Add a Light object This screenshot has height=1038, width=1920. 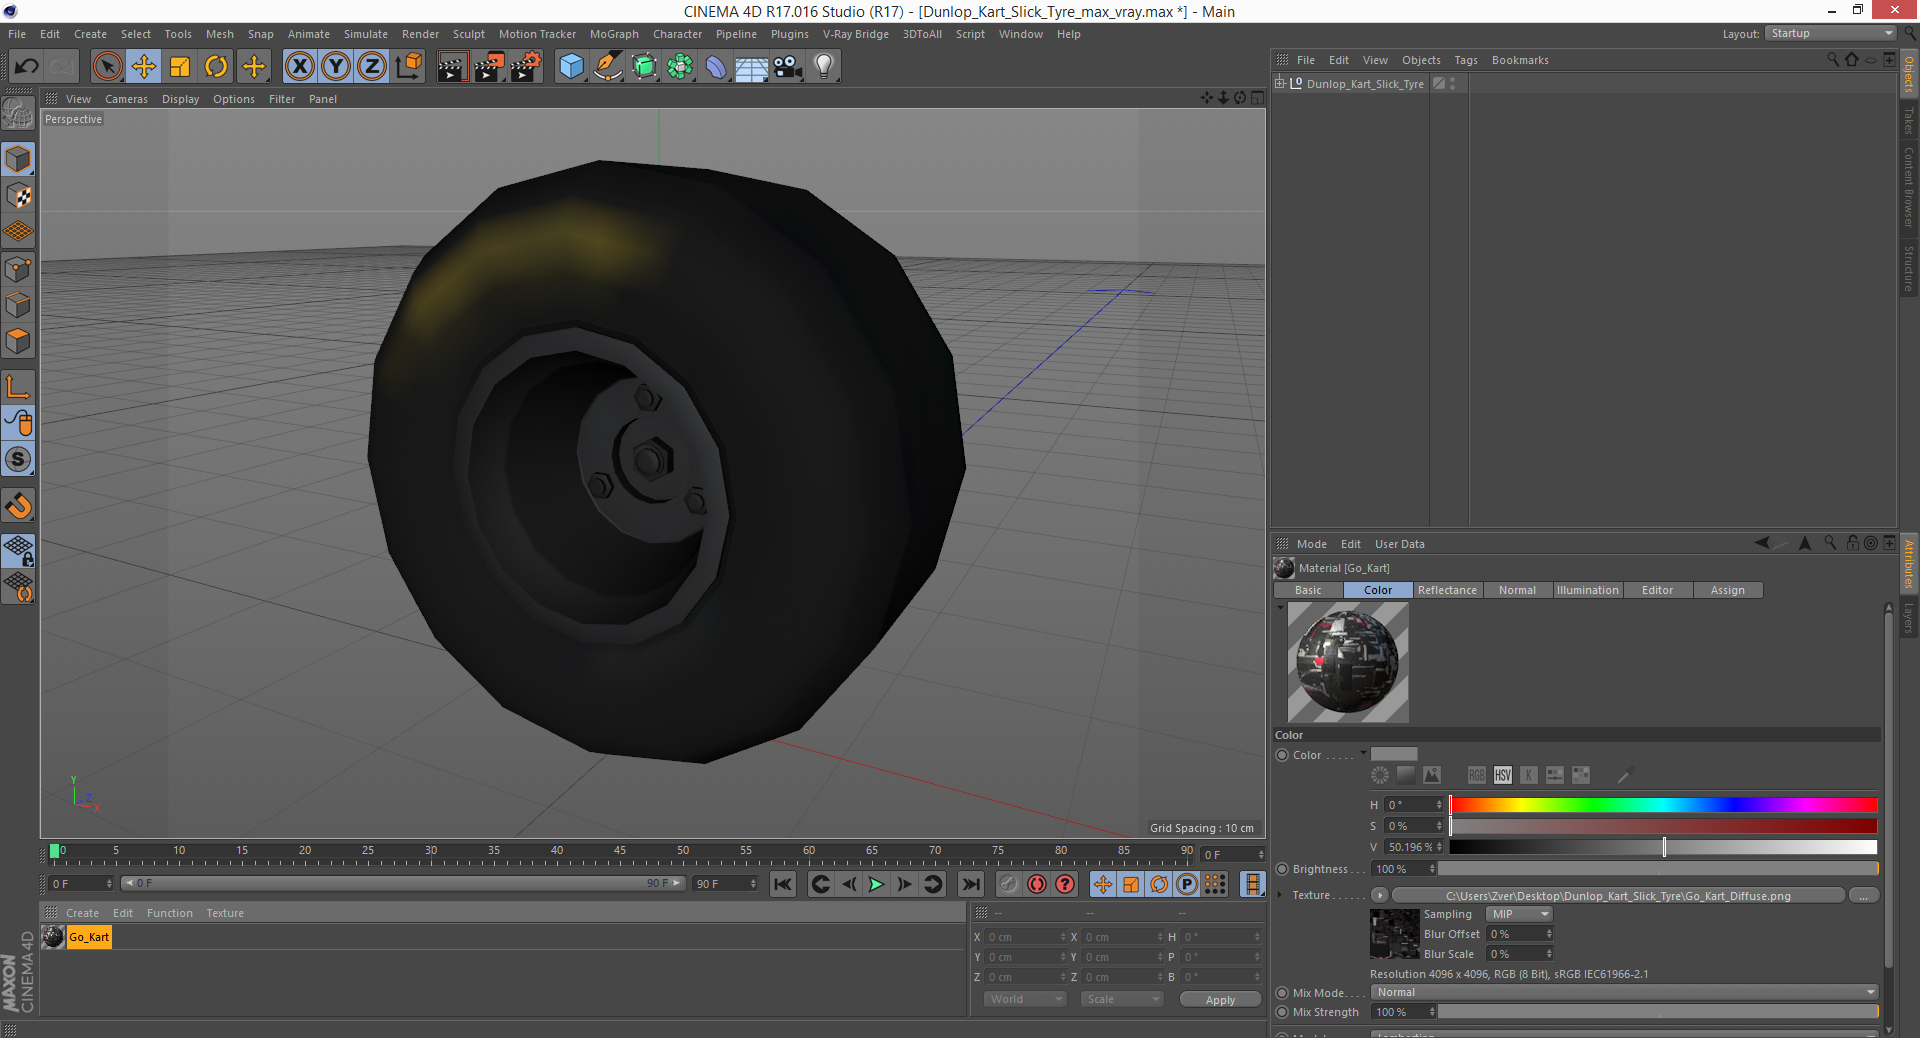coord(824,67)
